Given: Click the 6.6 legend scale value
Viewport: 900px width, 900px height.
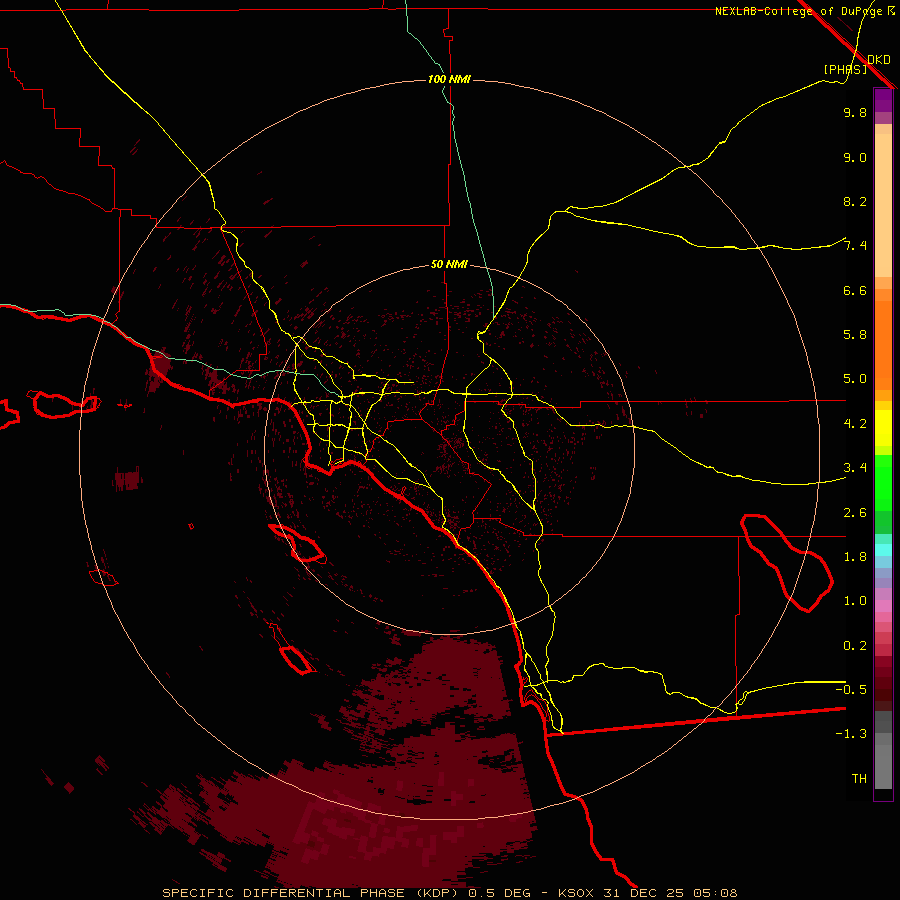Looking at the screenshot, I should pos(855,290).
